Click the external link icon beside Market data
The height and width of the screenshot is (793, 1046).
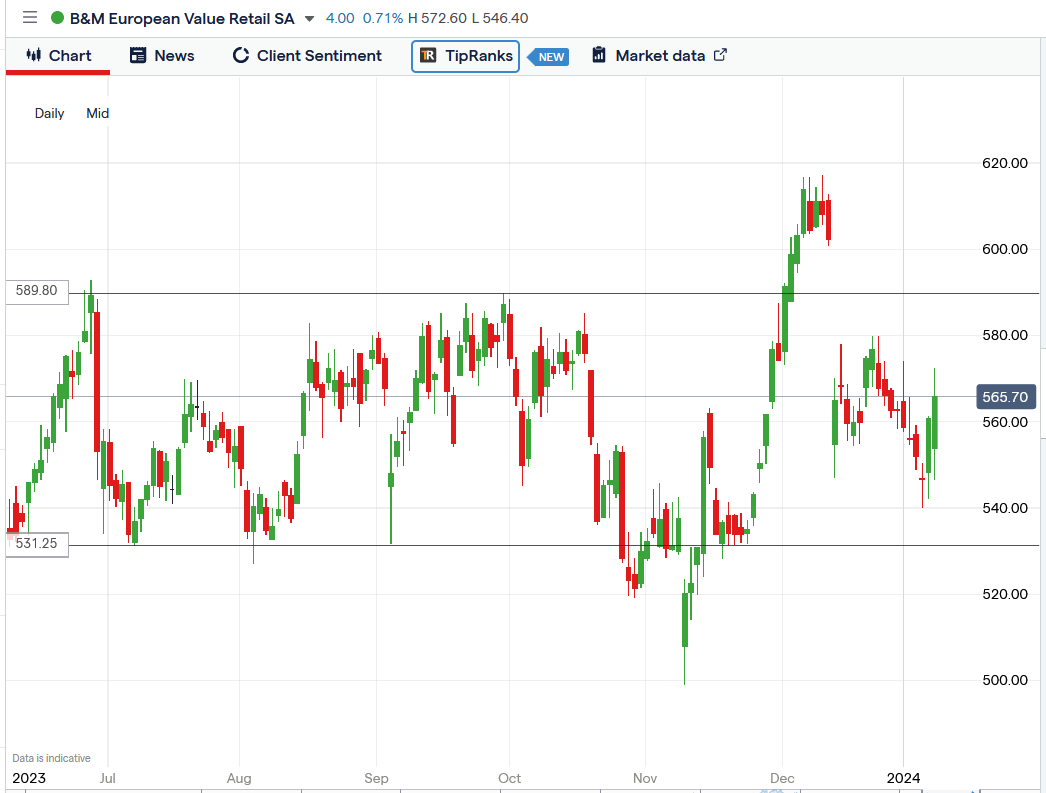pyautogui.click(x=720, y=55)
